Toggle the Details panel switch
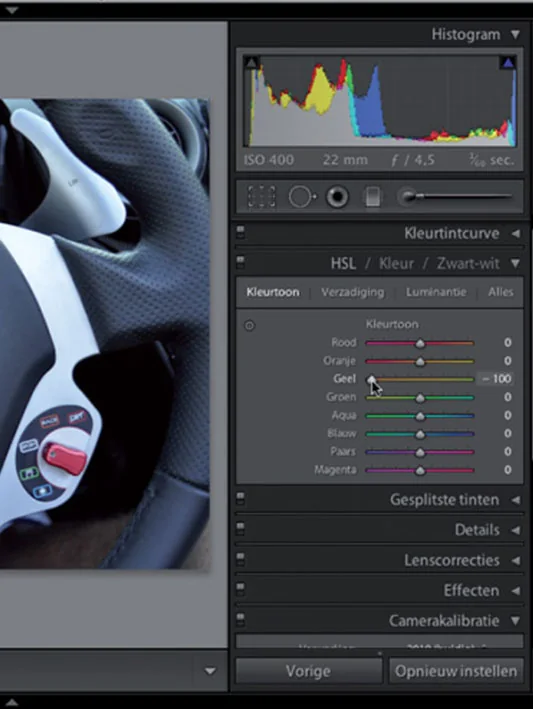 [241, 529]
